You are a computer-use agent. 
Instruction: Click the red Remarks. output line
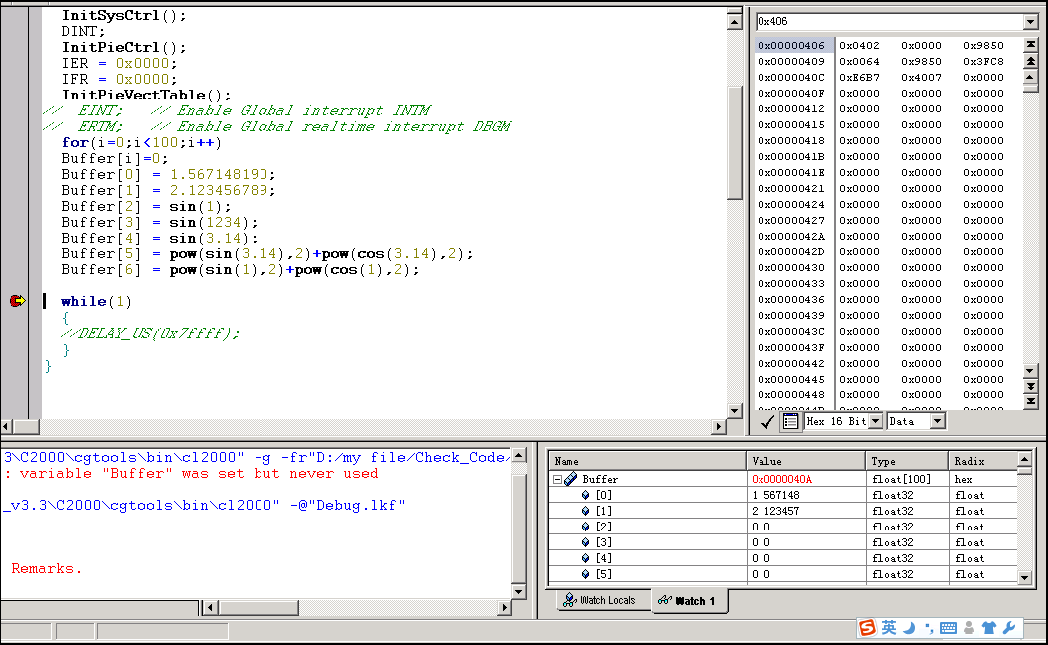coord(46,569)
